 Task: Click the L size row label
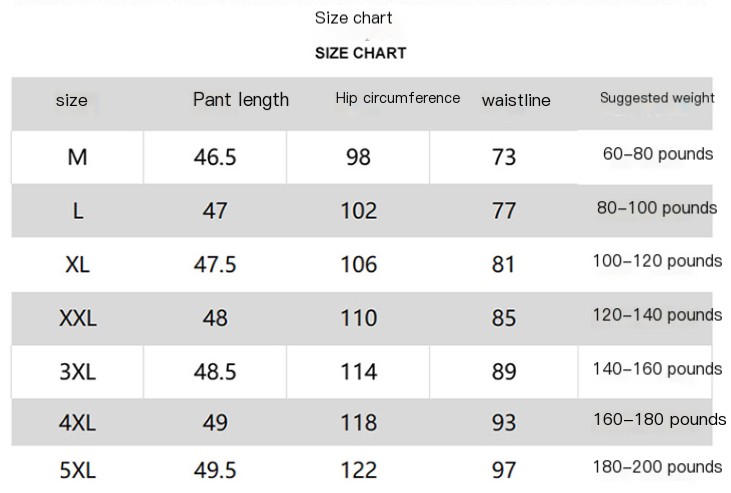77,211
